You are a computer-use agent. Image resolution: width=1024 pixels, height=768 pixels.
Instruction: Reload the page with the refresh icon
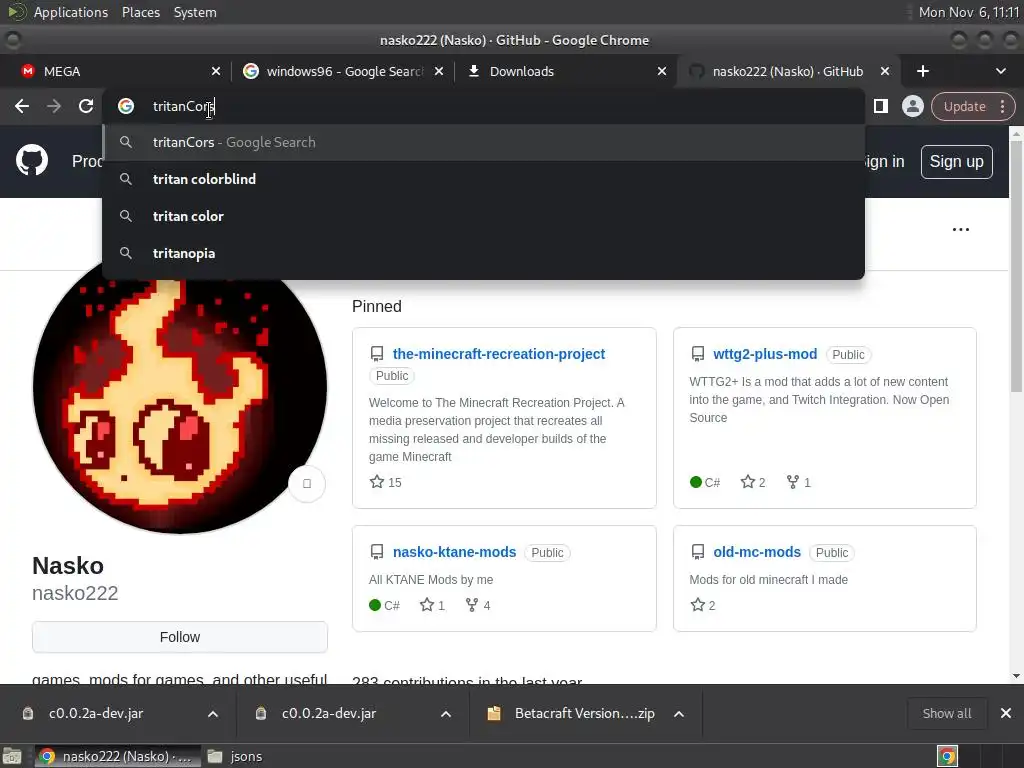(86, 106)
